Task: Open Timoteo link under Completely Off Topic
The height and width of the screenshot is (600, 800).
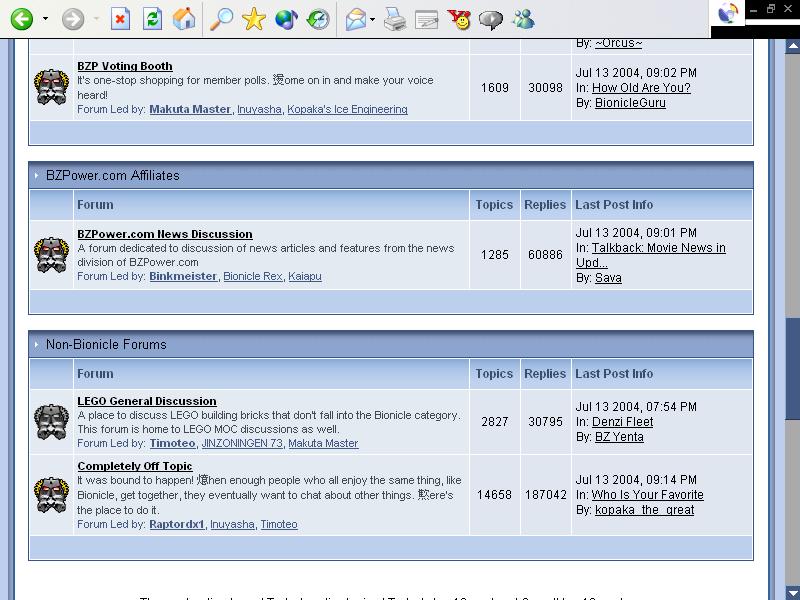Action: (279, 524)
